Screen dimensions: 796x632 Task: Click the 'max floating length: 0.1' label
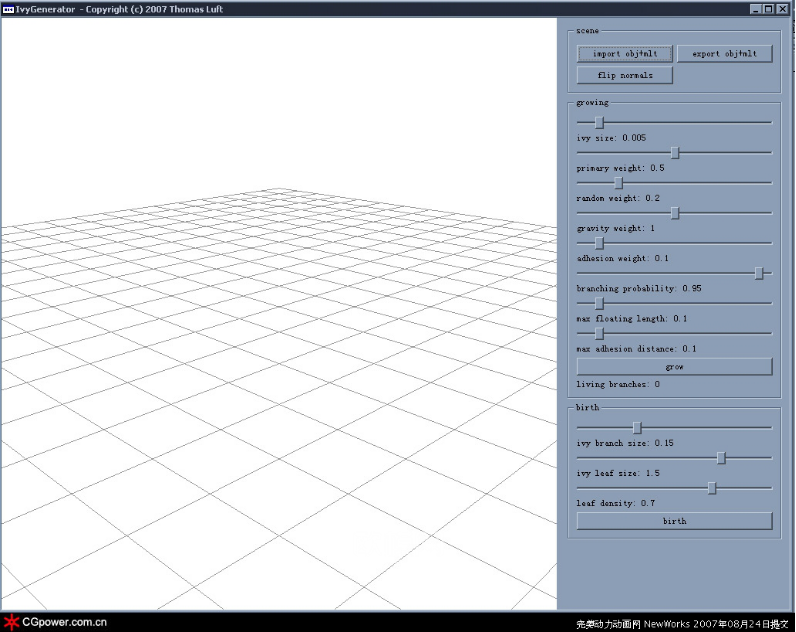coord(632,319)
